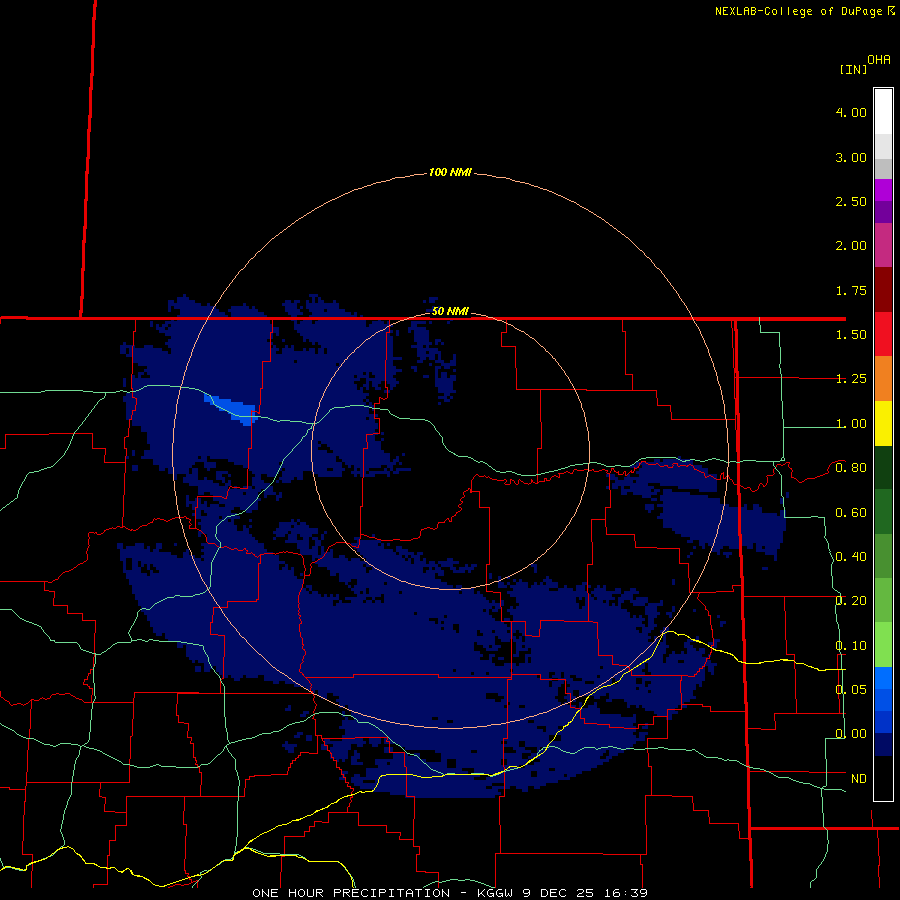Click the 0.60 legend value
The width and height of the screenshot is (900, 900).
tap(851, 513)
